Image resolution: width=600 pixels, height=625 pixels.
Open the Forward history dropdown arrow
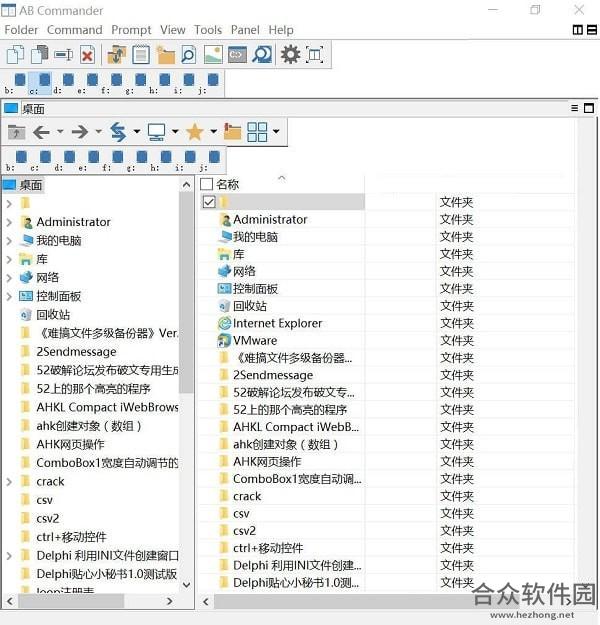(x=98, y=131)
